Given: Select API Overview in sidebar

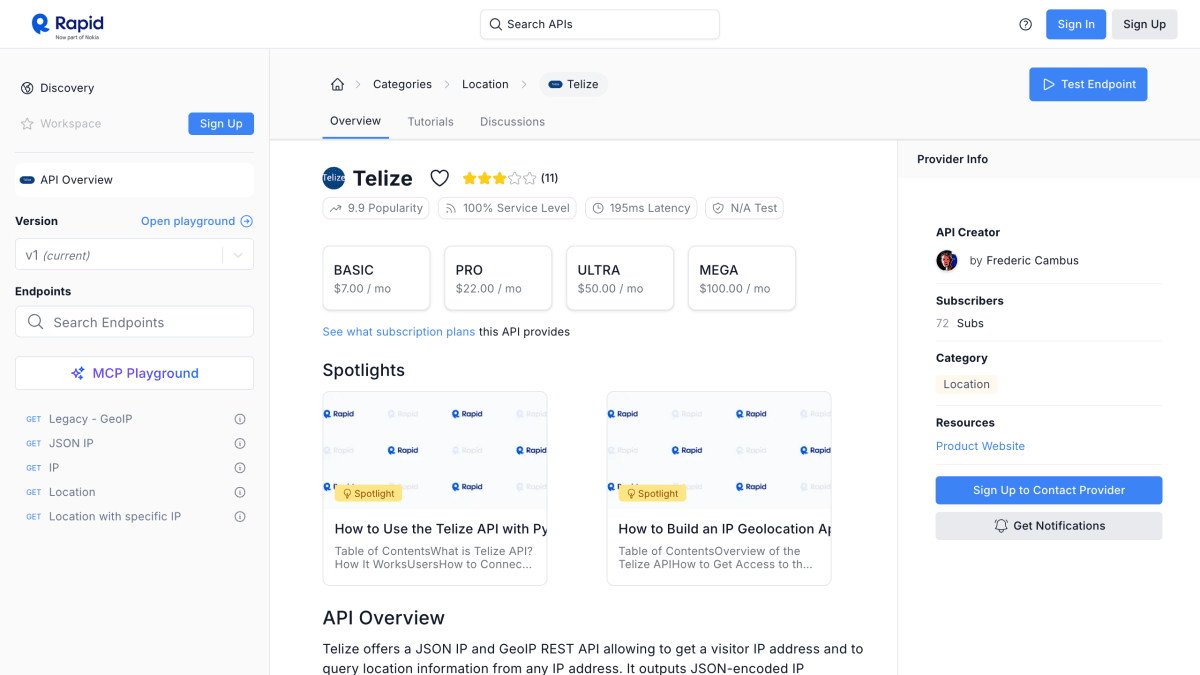Looking at the screenshot, I should click(x=134, y=180).
